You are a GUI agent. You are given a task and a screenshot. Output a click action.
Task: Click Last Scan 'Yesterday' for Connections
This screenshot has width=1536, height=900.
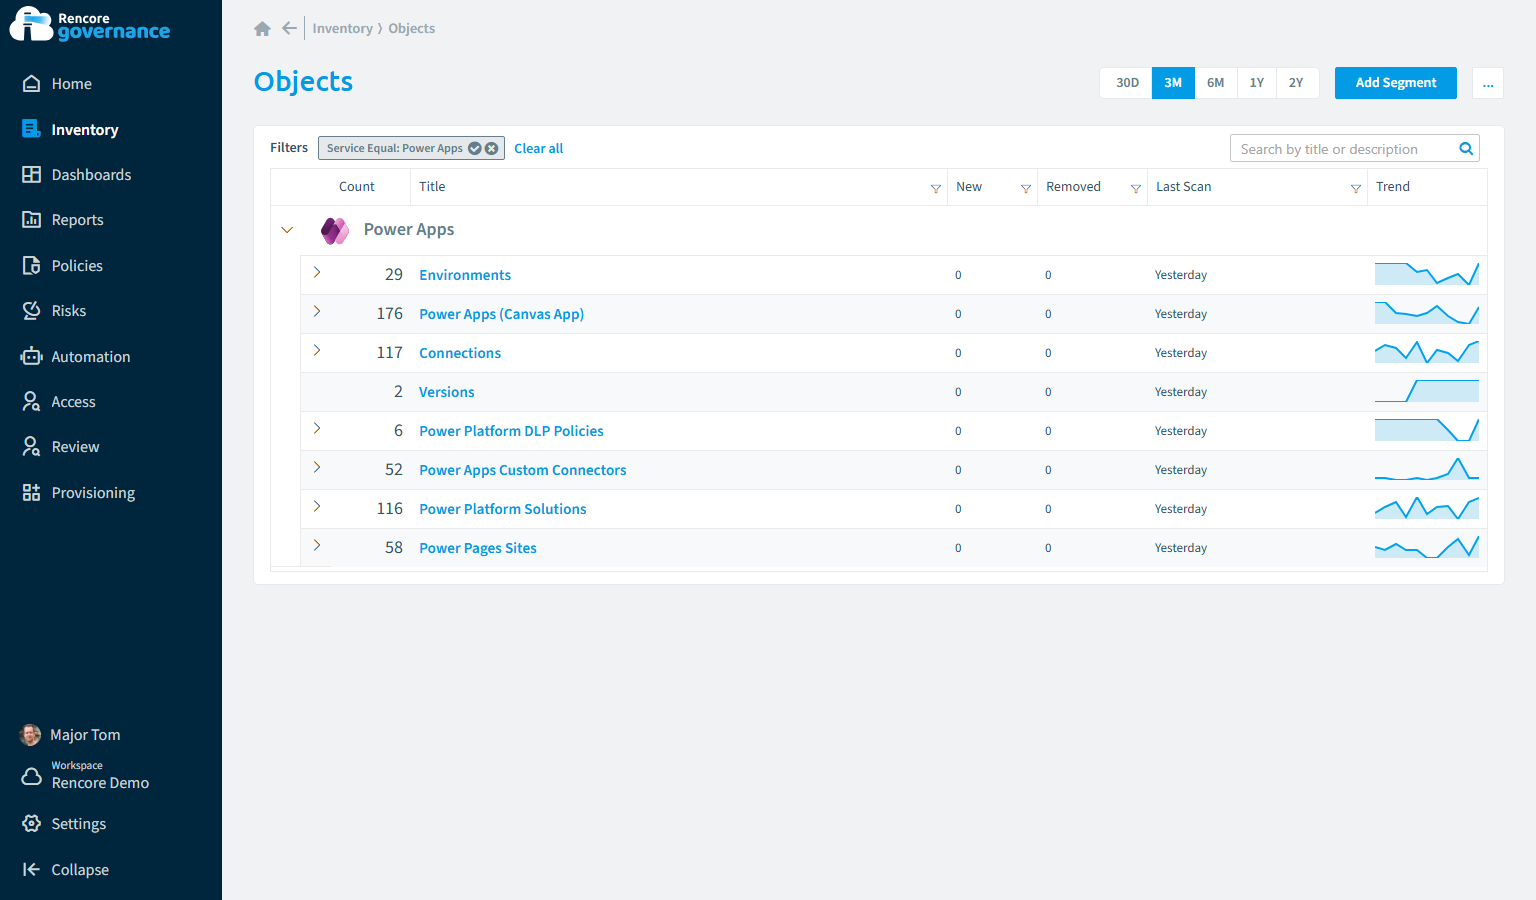(1180, 353)
